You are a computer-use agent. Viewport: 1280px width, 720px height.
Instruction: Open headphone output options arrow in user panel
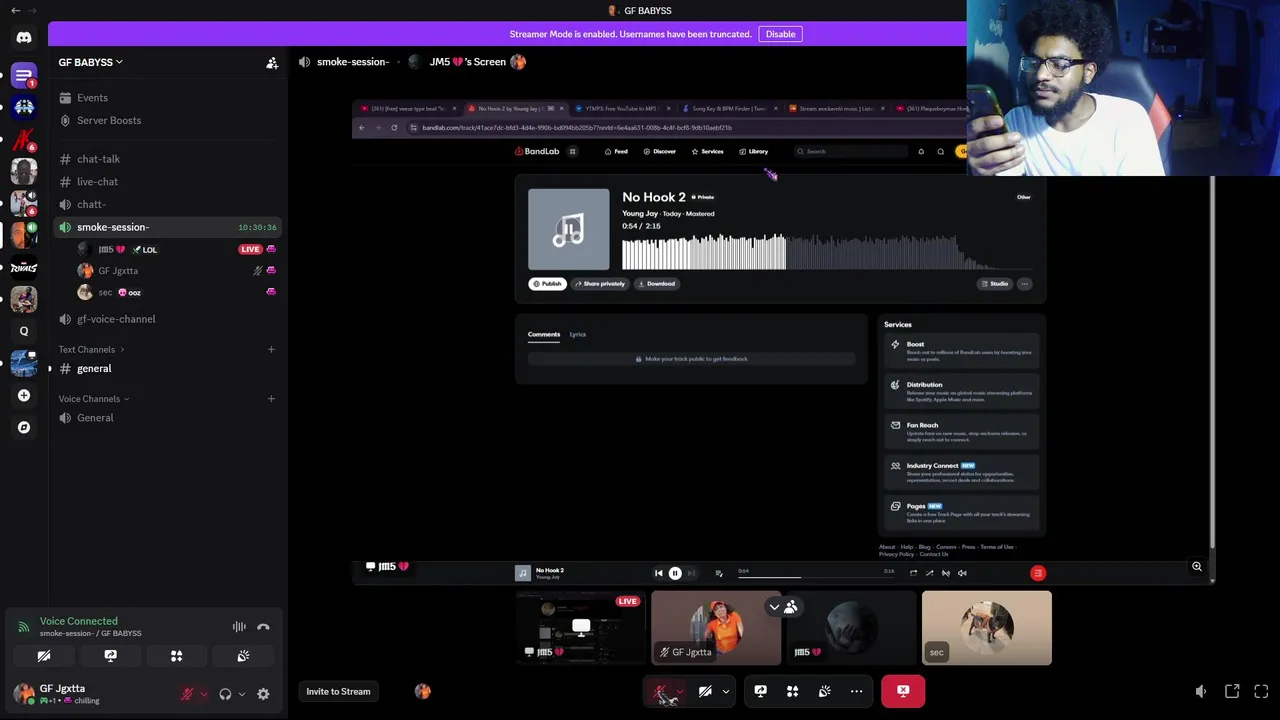[x=241, y=694]
